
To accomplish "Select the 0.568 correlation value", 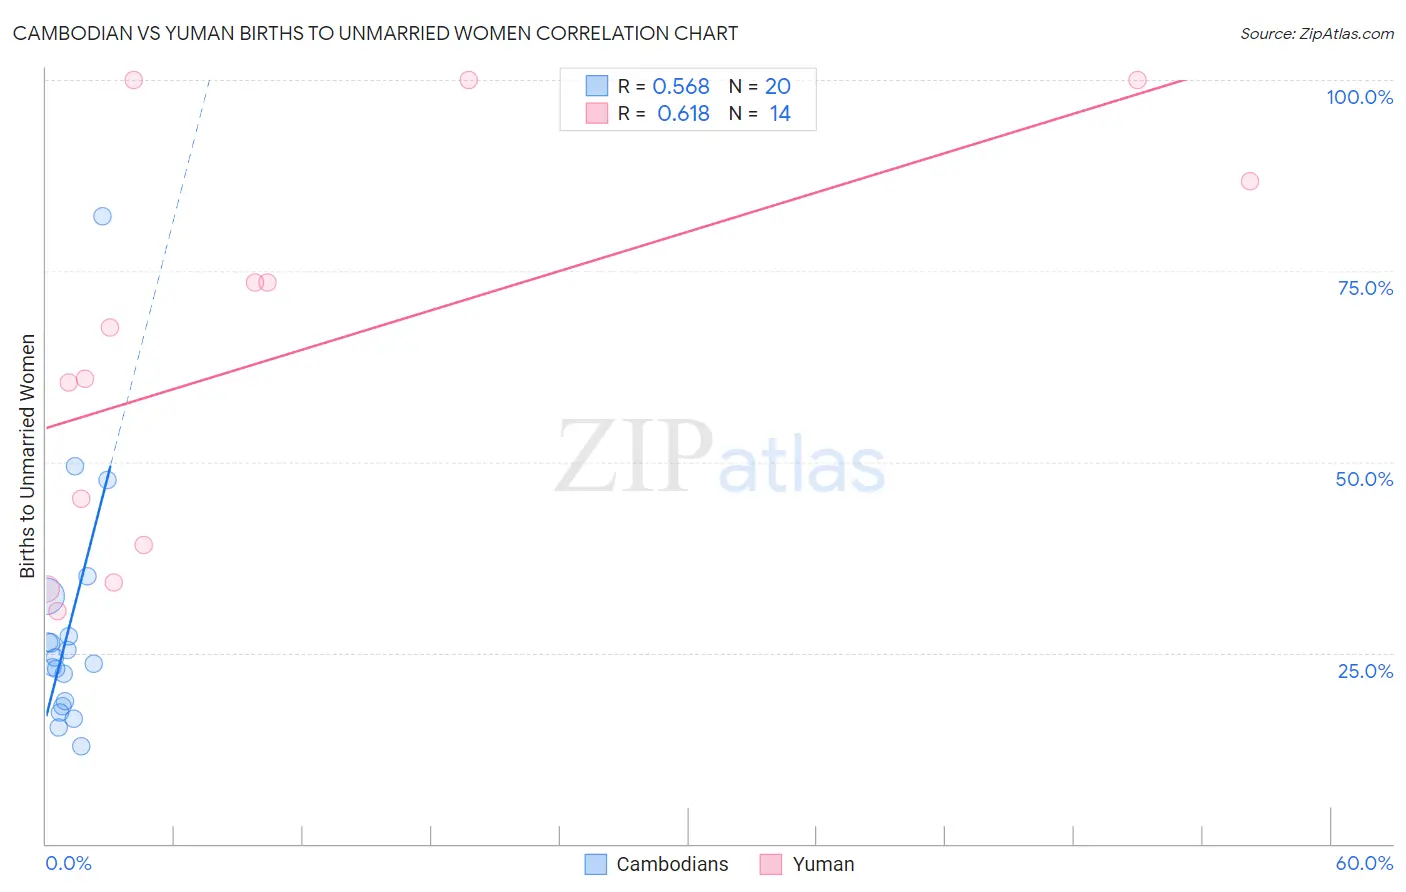I will 681,87.
